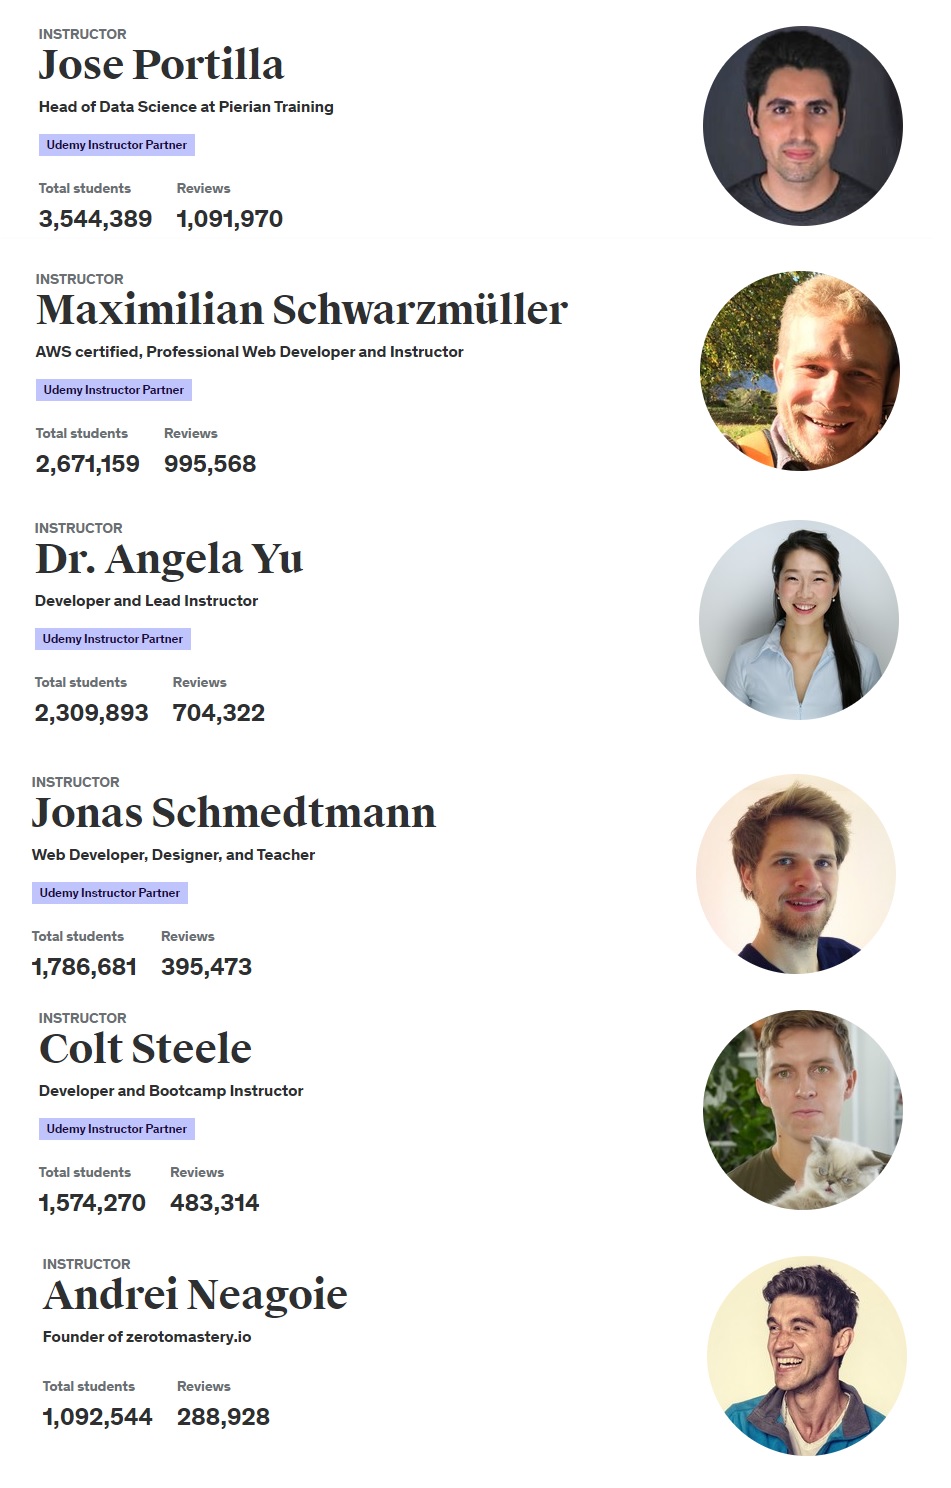
Task: Click 'Founder of zerotomastery.io' under Andrei Neagoie
Action: (x=147, y=1337)
